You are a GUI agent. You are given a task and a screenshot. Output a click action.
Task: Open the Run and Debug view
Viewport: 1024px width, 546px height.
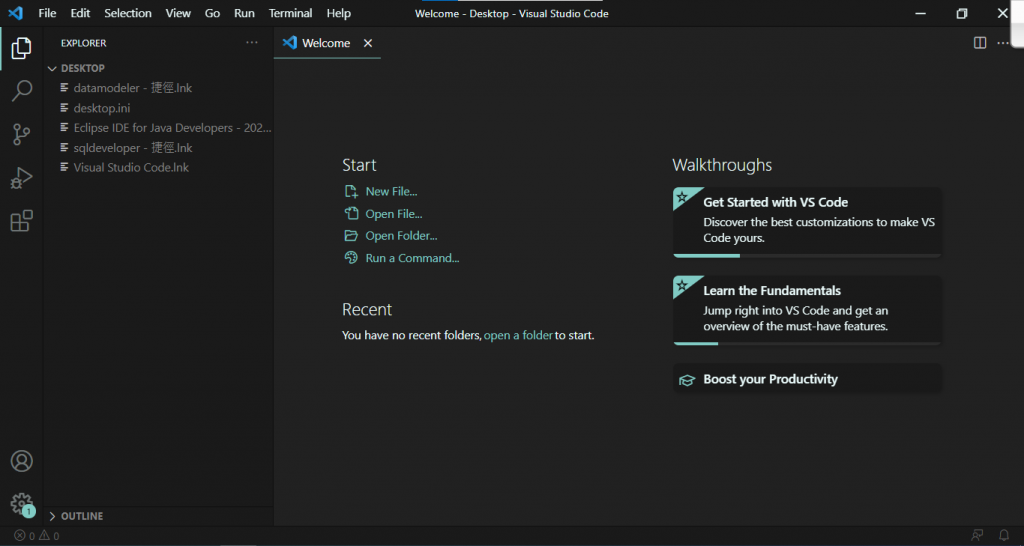click(x=22, y=178)
